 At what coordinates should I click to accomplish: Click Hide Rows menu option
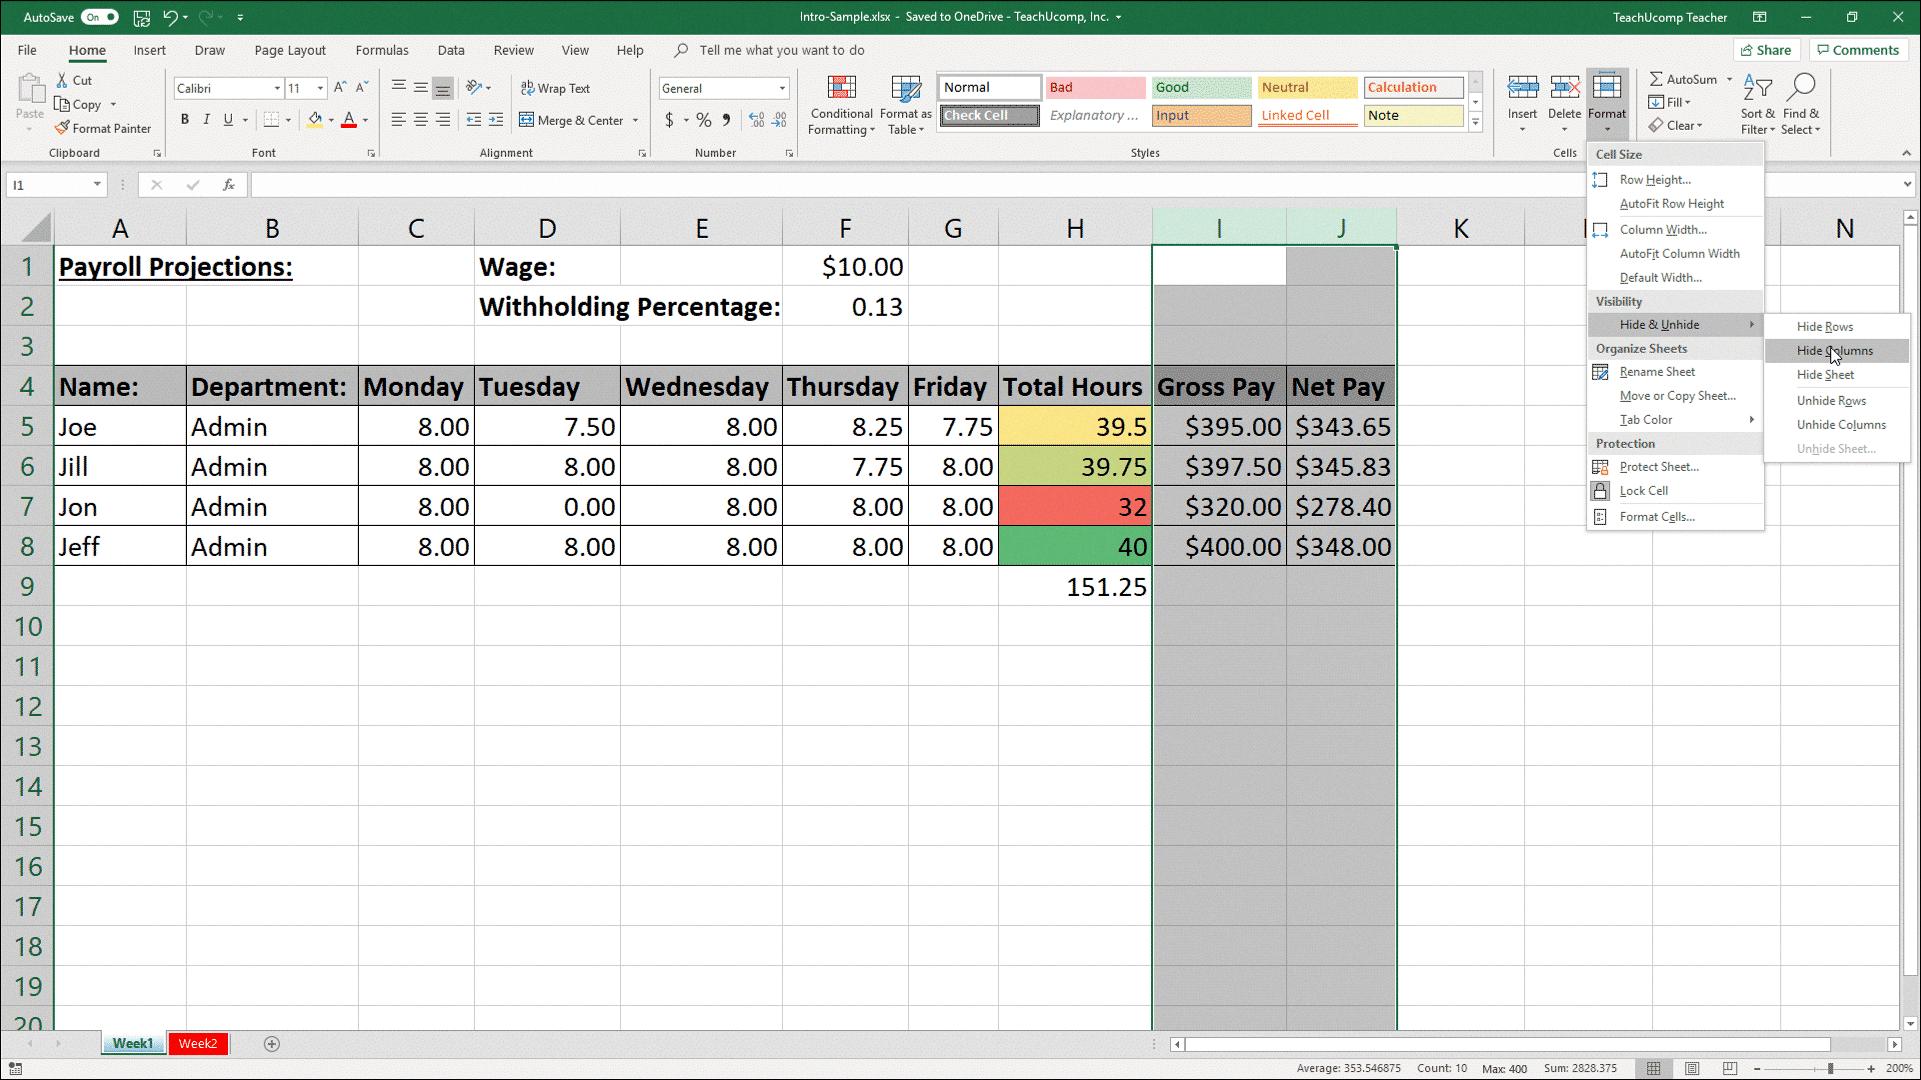point(1826,326)
